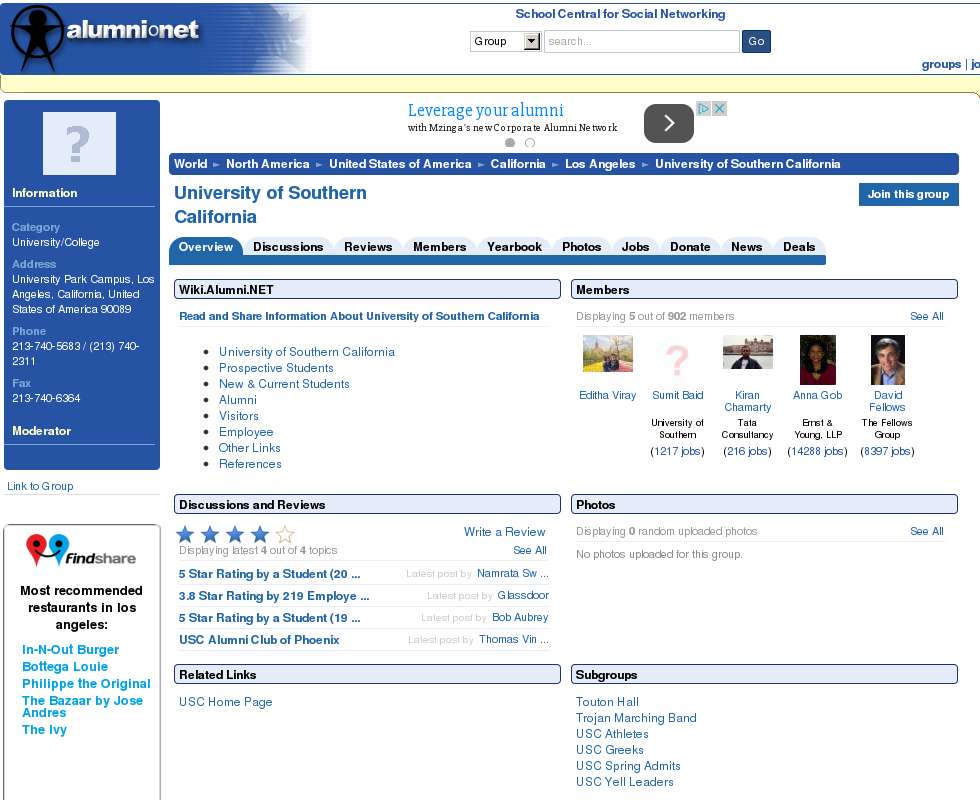Go to Los Angeles breadcrumb
This screenshot has height=800, width=980.
[600, 164]
